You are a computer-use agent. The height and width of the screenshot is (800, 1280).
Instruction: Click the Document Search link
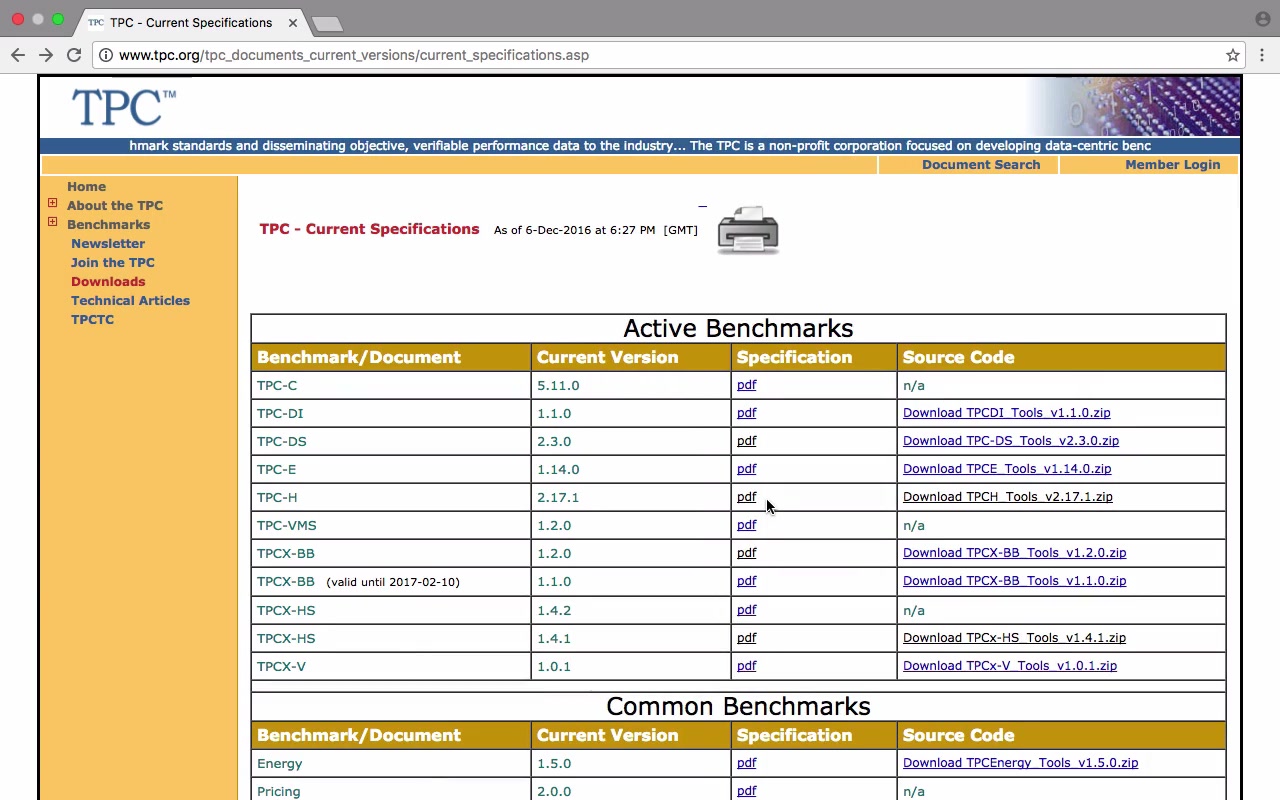[x=981, y=165]
